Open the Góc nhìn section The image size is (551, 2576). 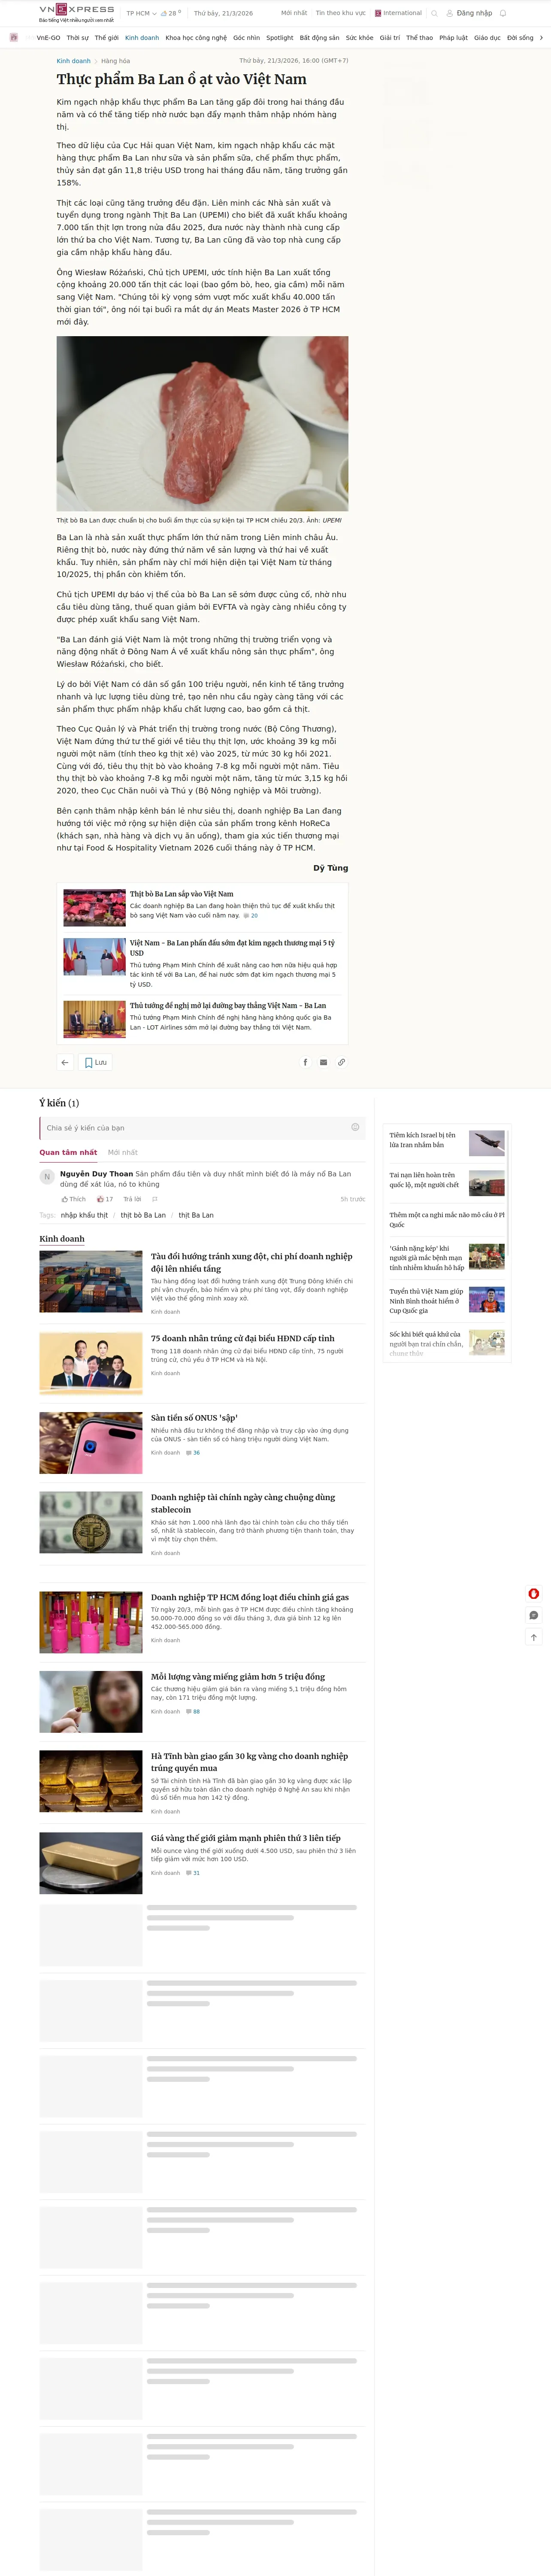tap(246, 38)
